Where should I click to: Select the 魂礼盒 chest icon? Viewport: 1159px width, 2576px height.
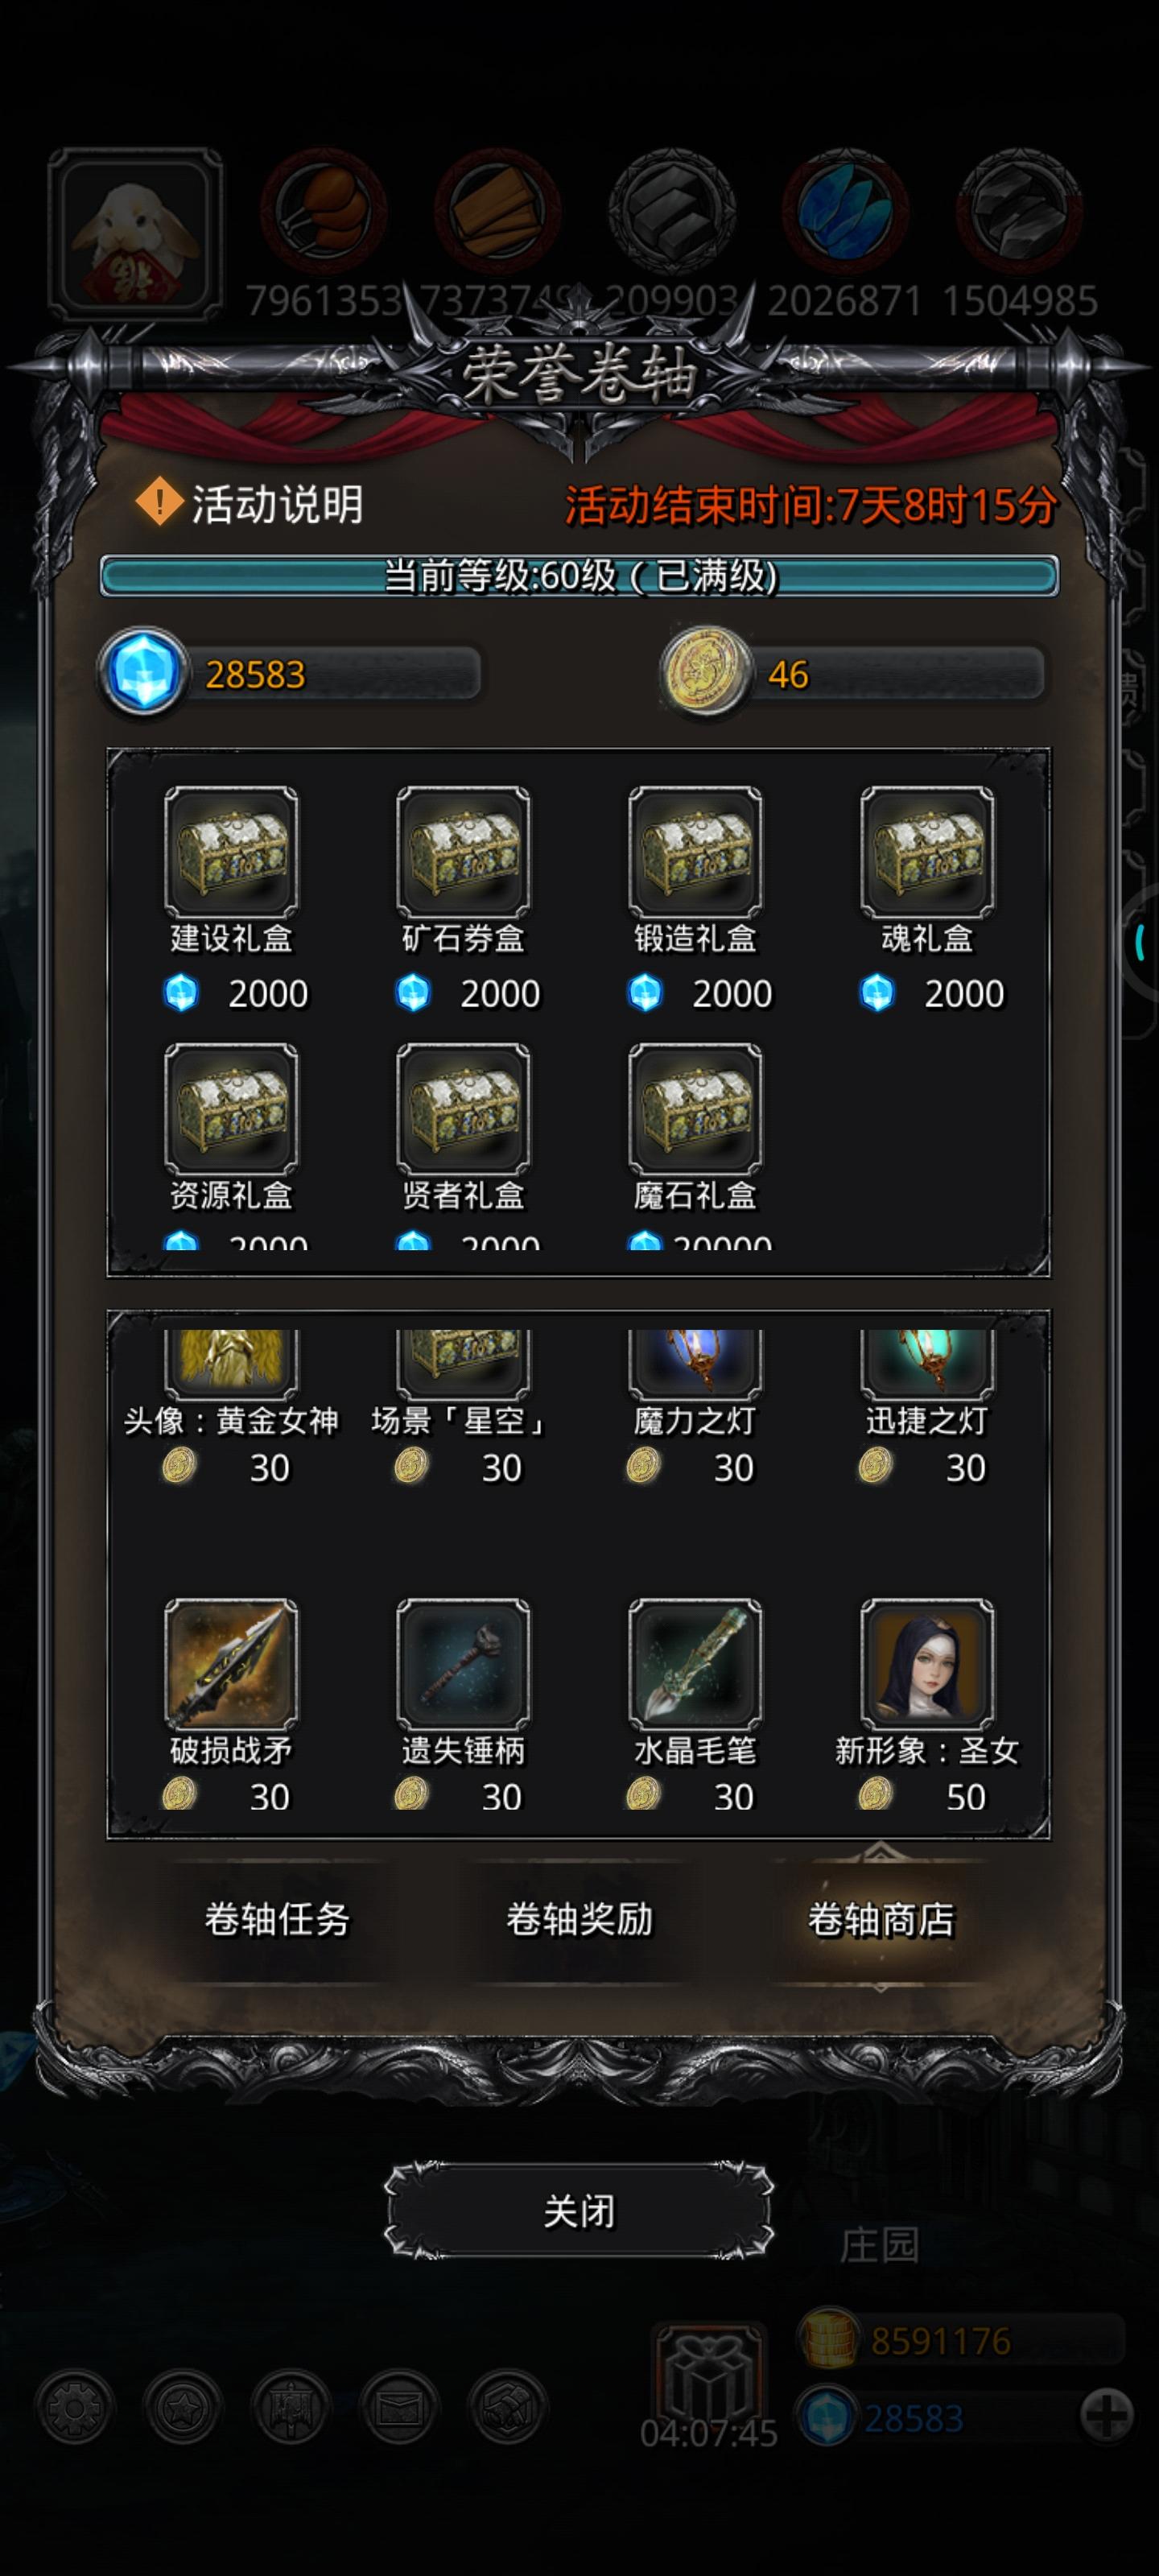[927, 851]
